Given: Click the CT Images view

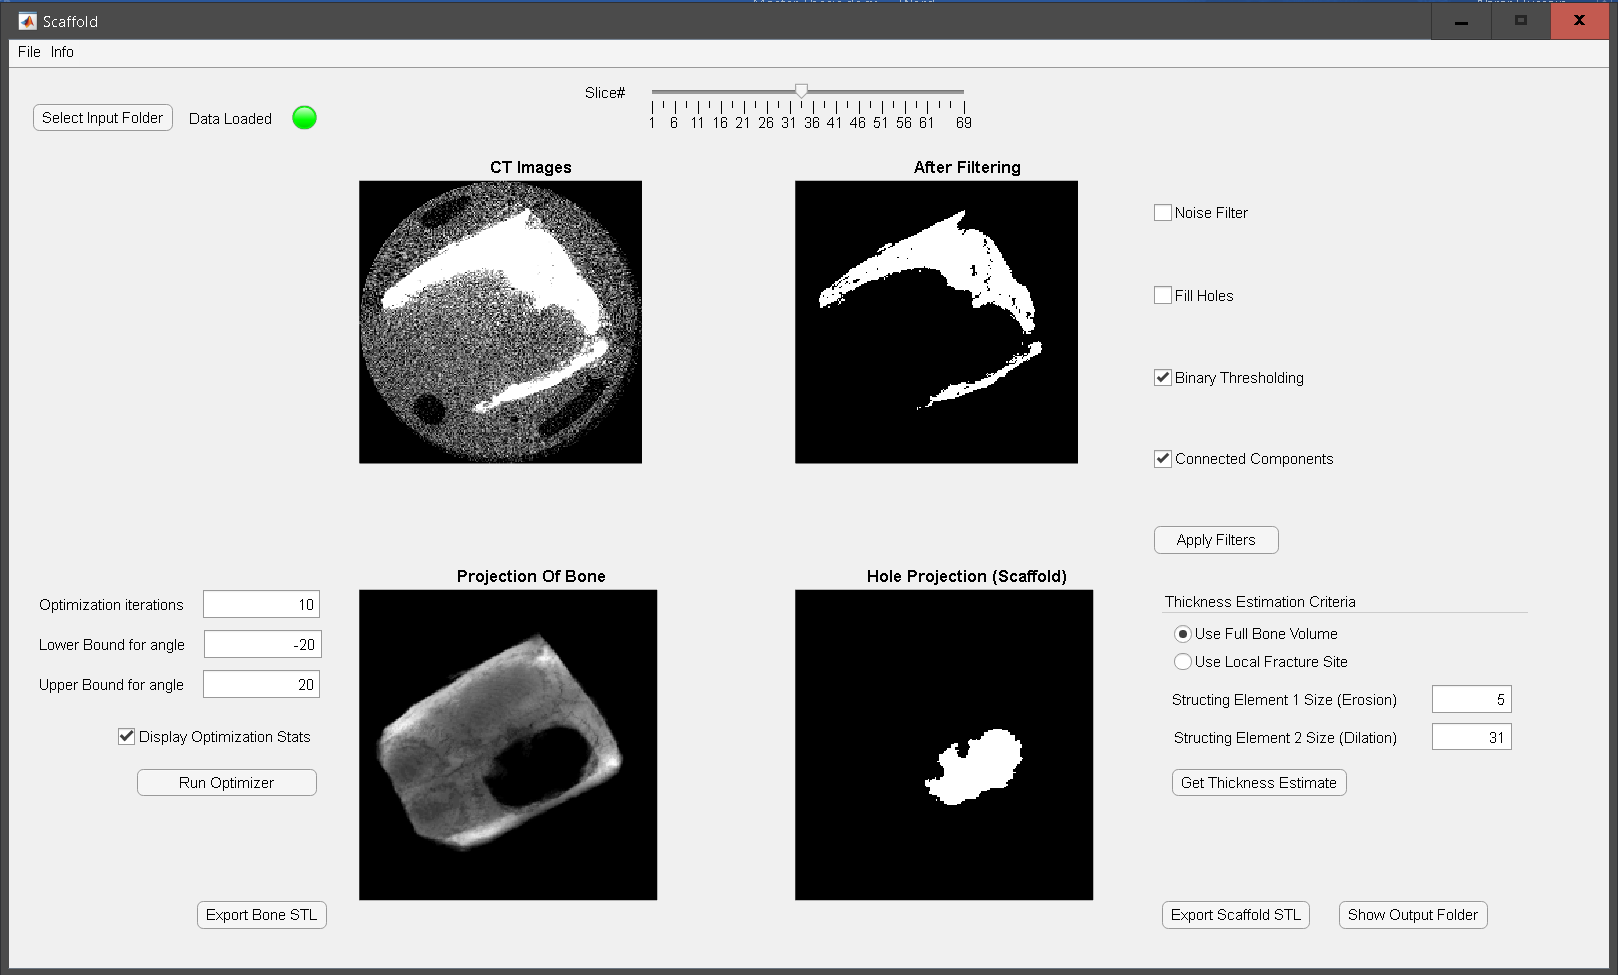Looking at the screenshot, I should tap(501, 322).
